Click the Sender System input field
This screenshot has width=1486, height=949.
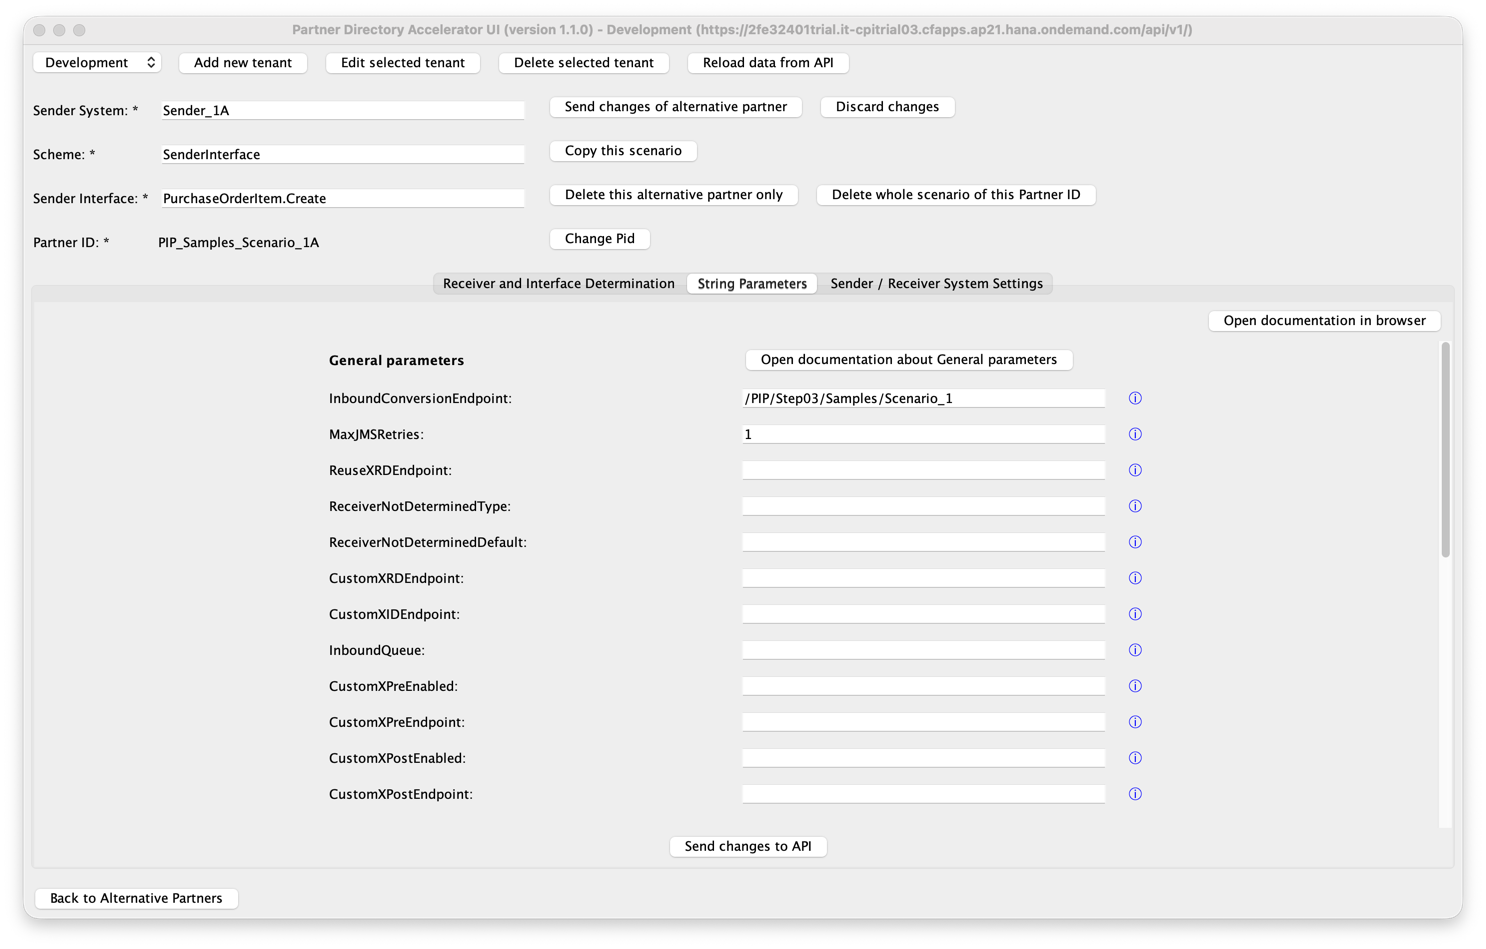pos(342,110)
